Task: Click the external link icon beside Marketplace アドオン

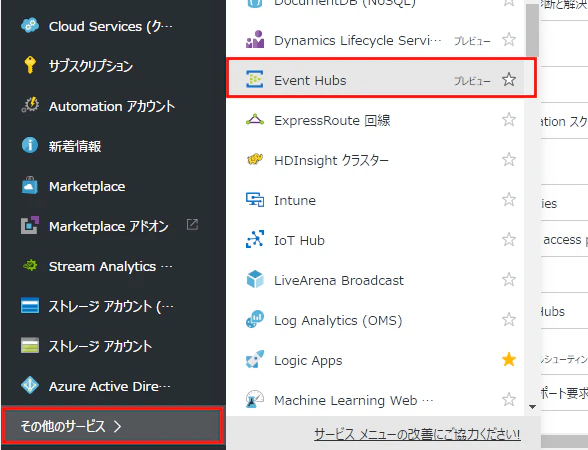Action: pyautogui.click(x=192, y=225)
